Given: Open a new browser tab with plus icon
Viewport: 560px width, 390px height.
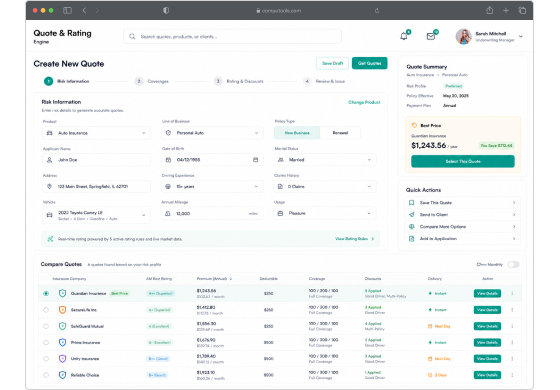Looking at the screenshot, I should pos(506,10).
